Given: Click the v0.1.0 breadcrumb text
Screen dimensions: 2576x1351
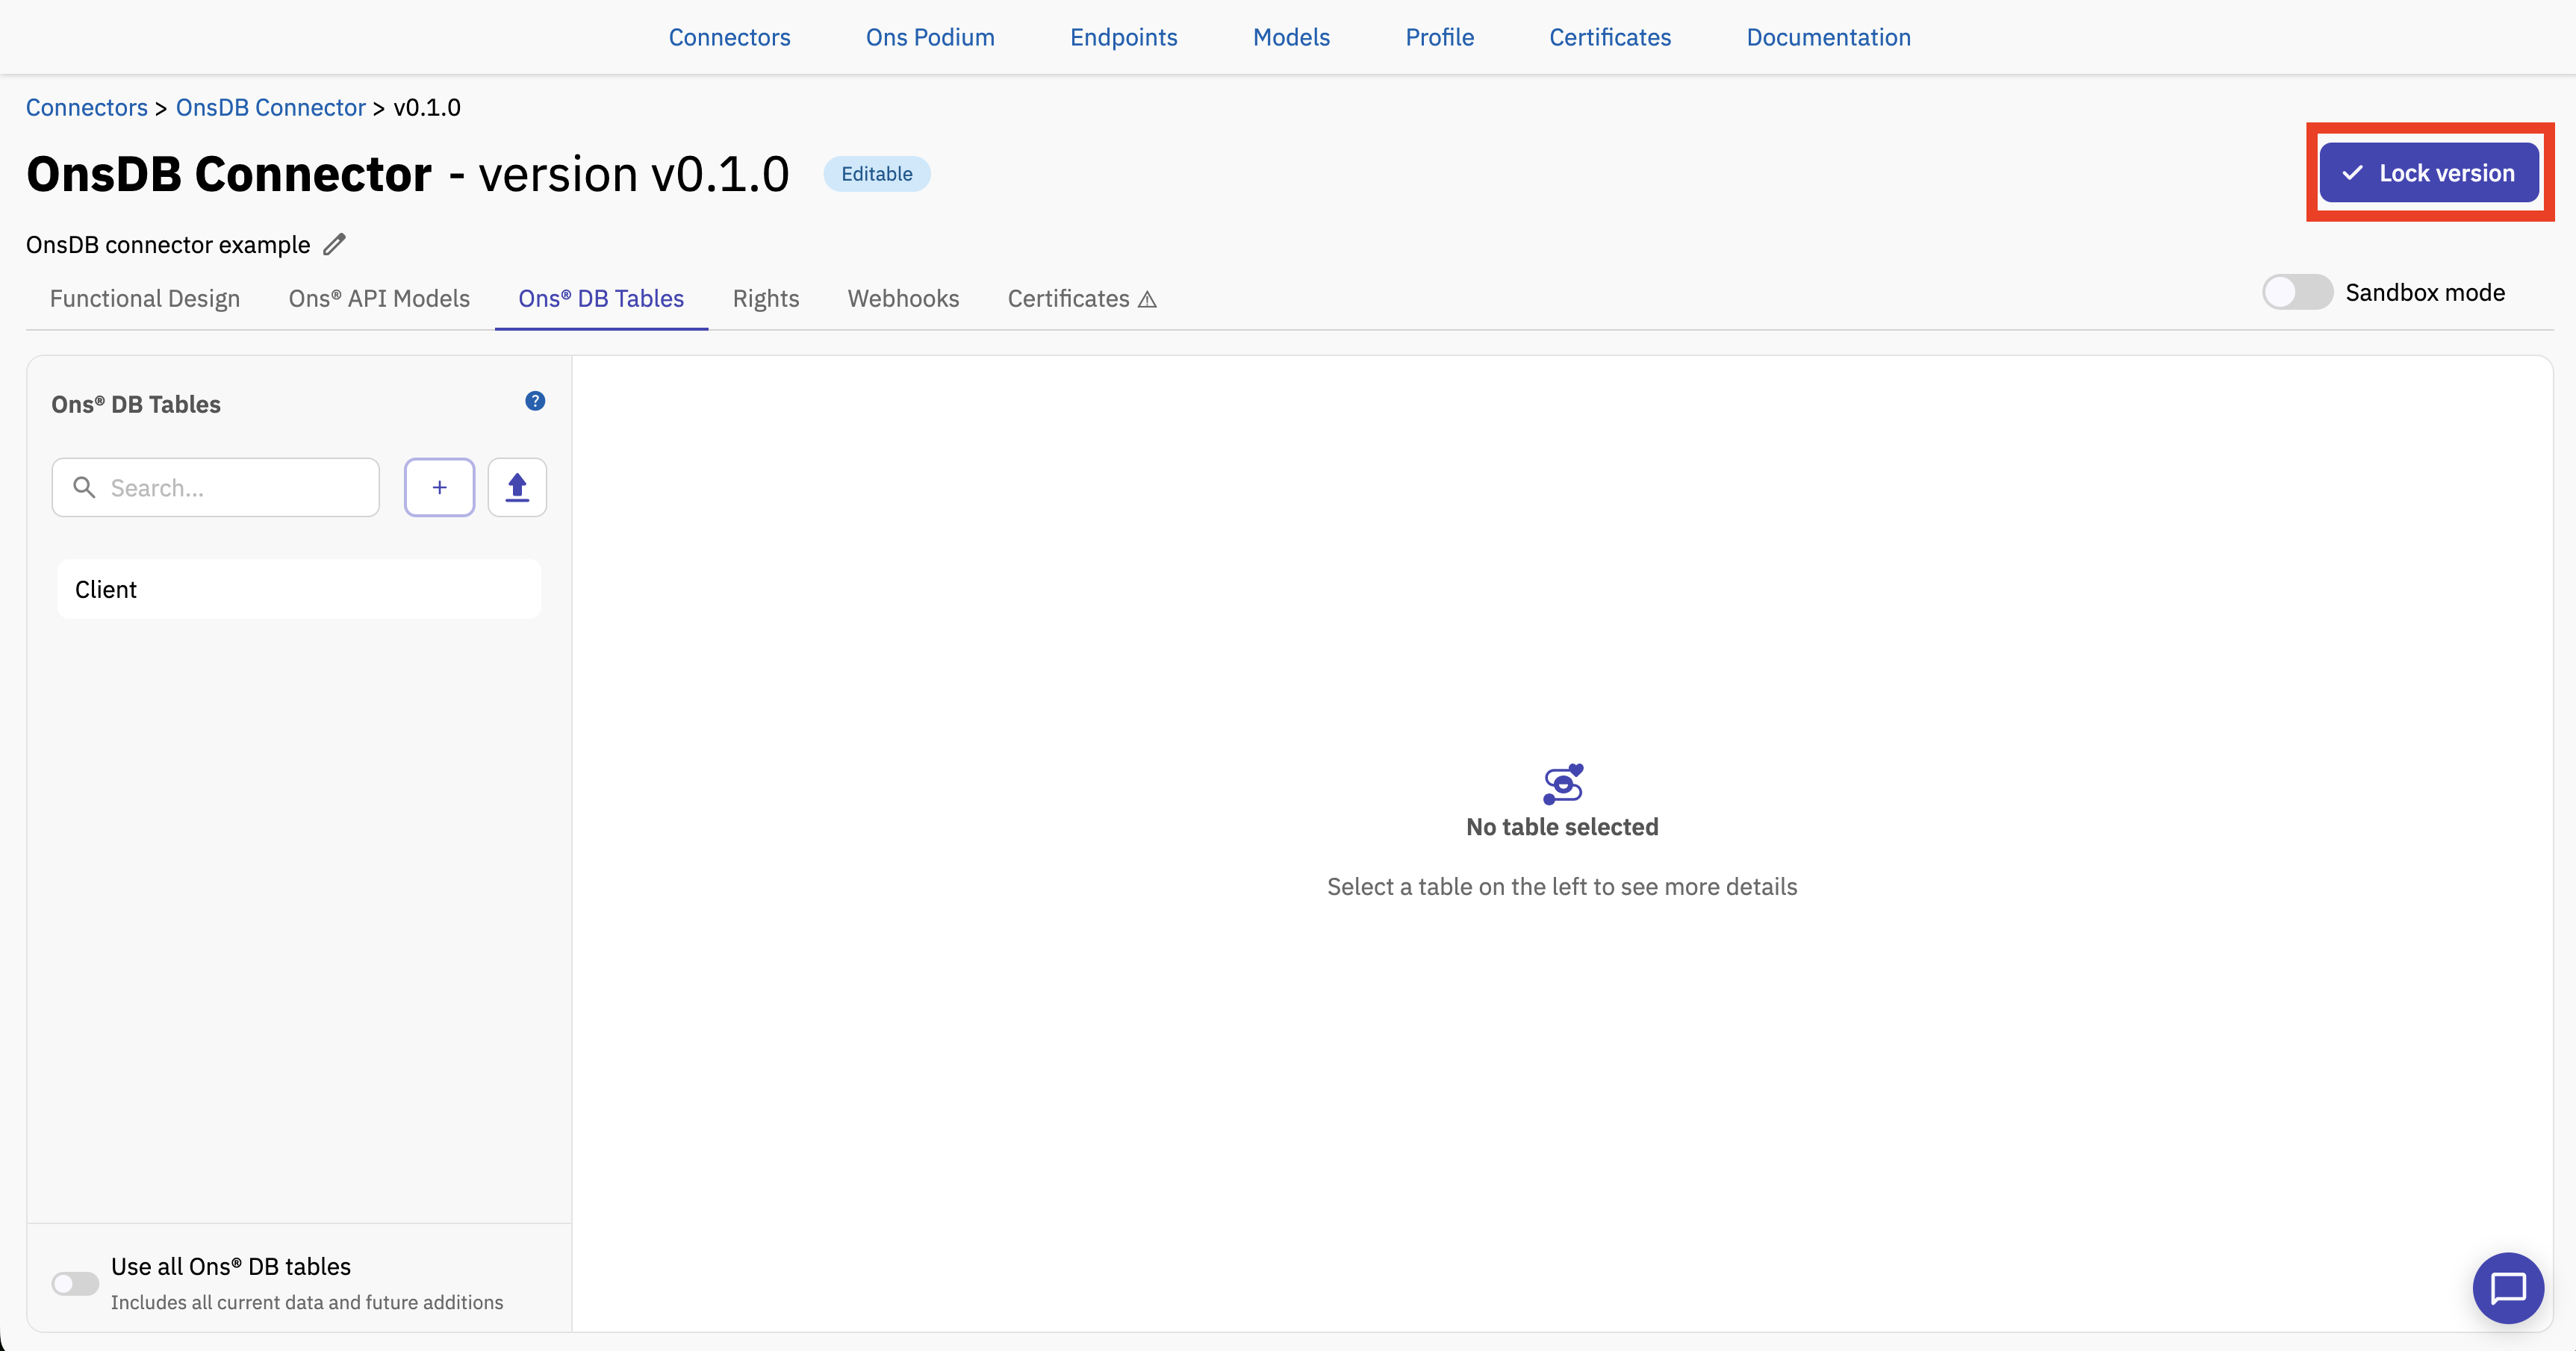Looking at the screenshot, I should coord(427,107).
